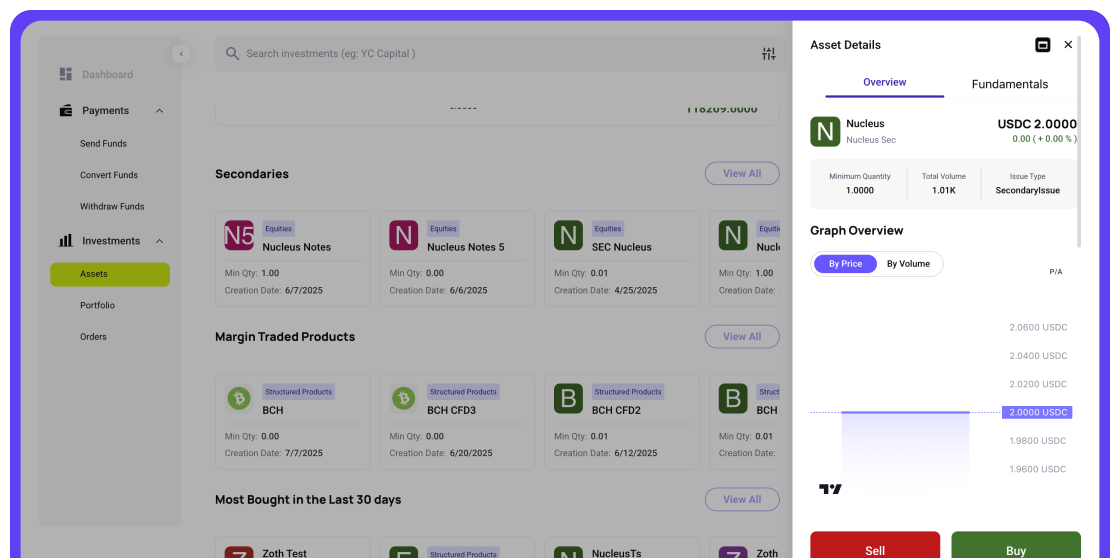Click the red Sell button

coord(875,545)
